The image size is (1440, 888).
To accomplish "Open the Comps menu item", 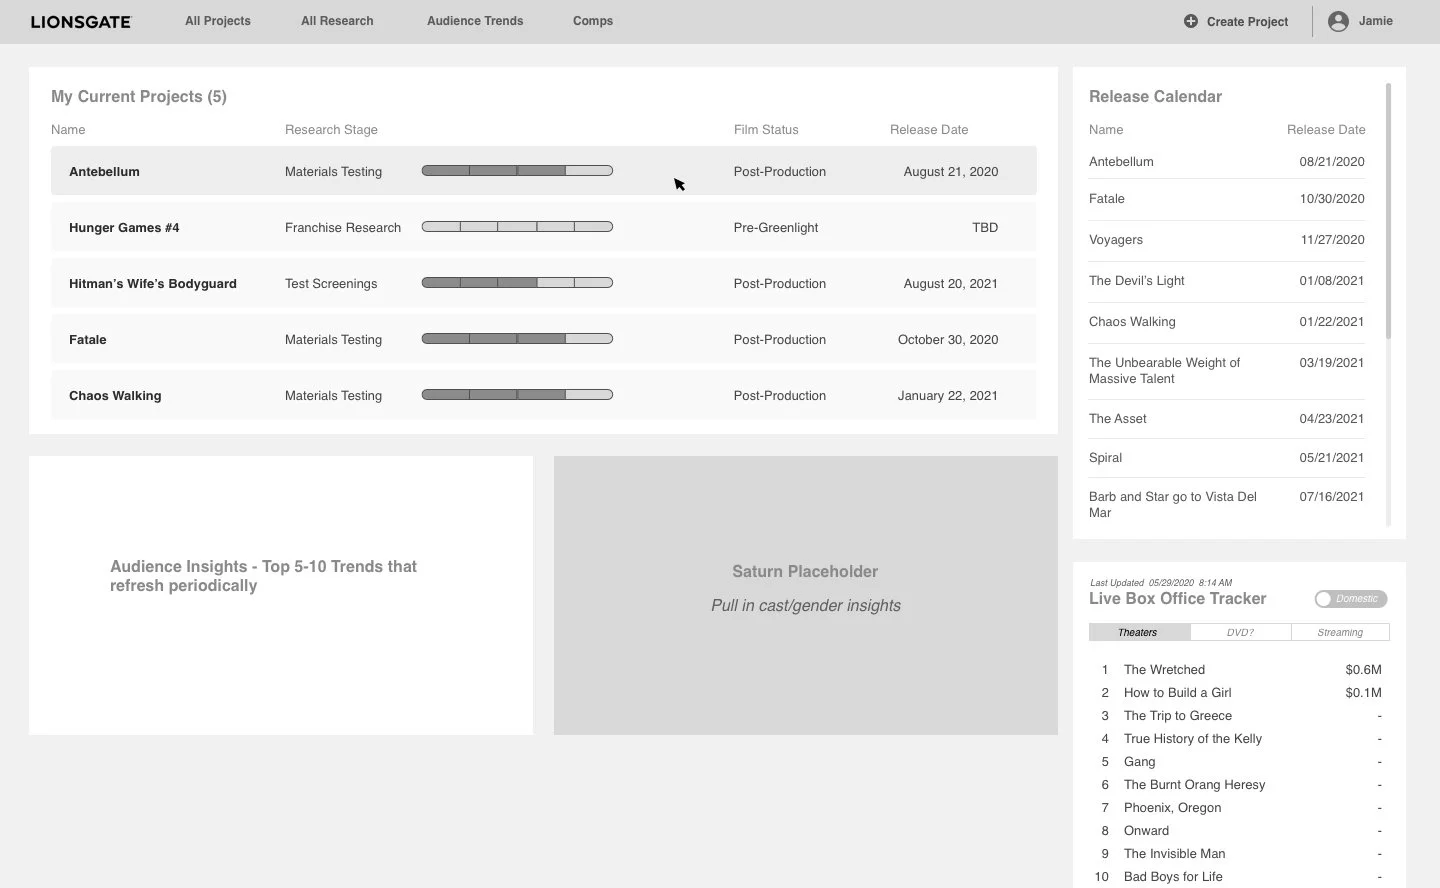I will [593, 21].
